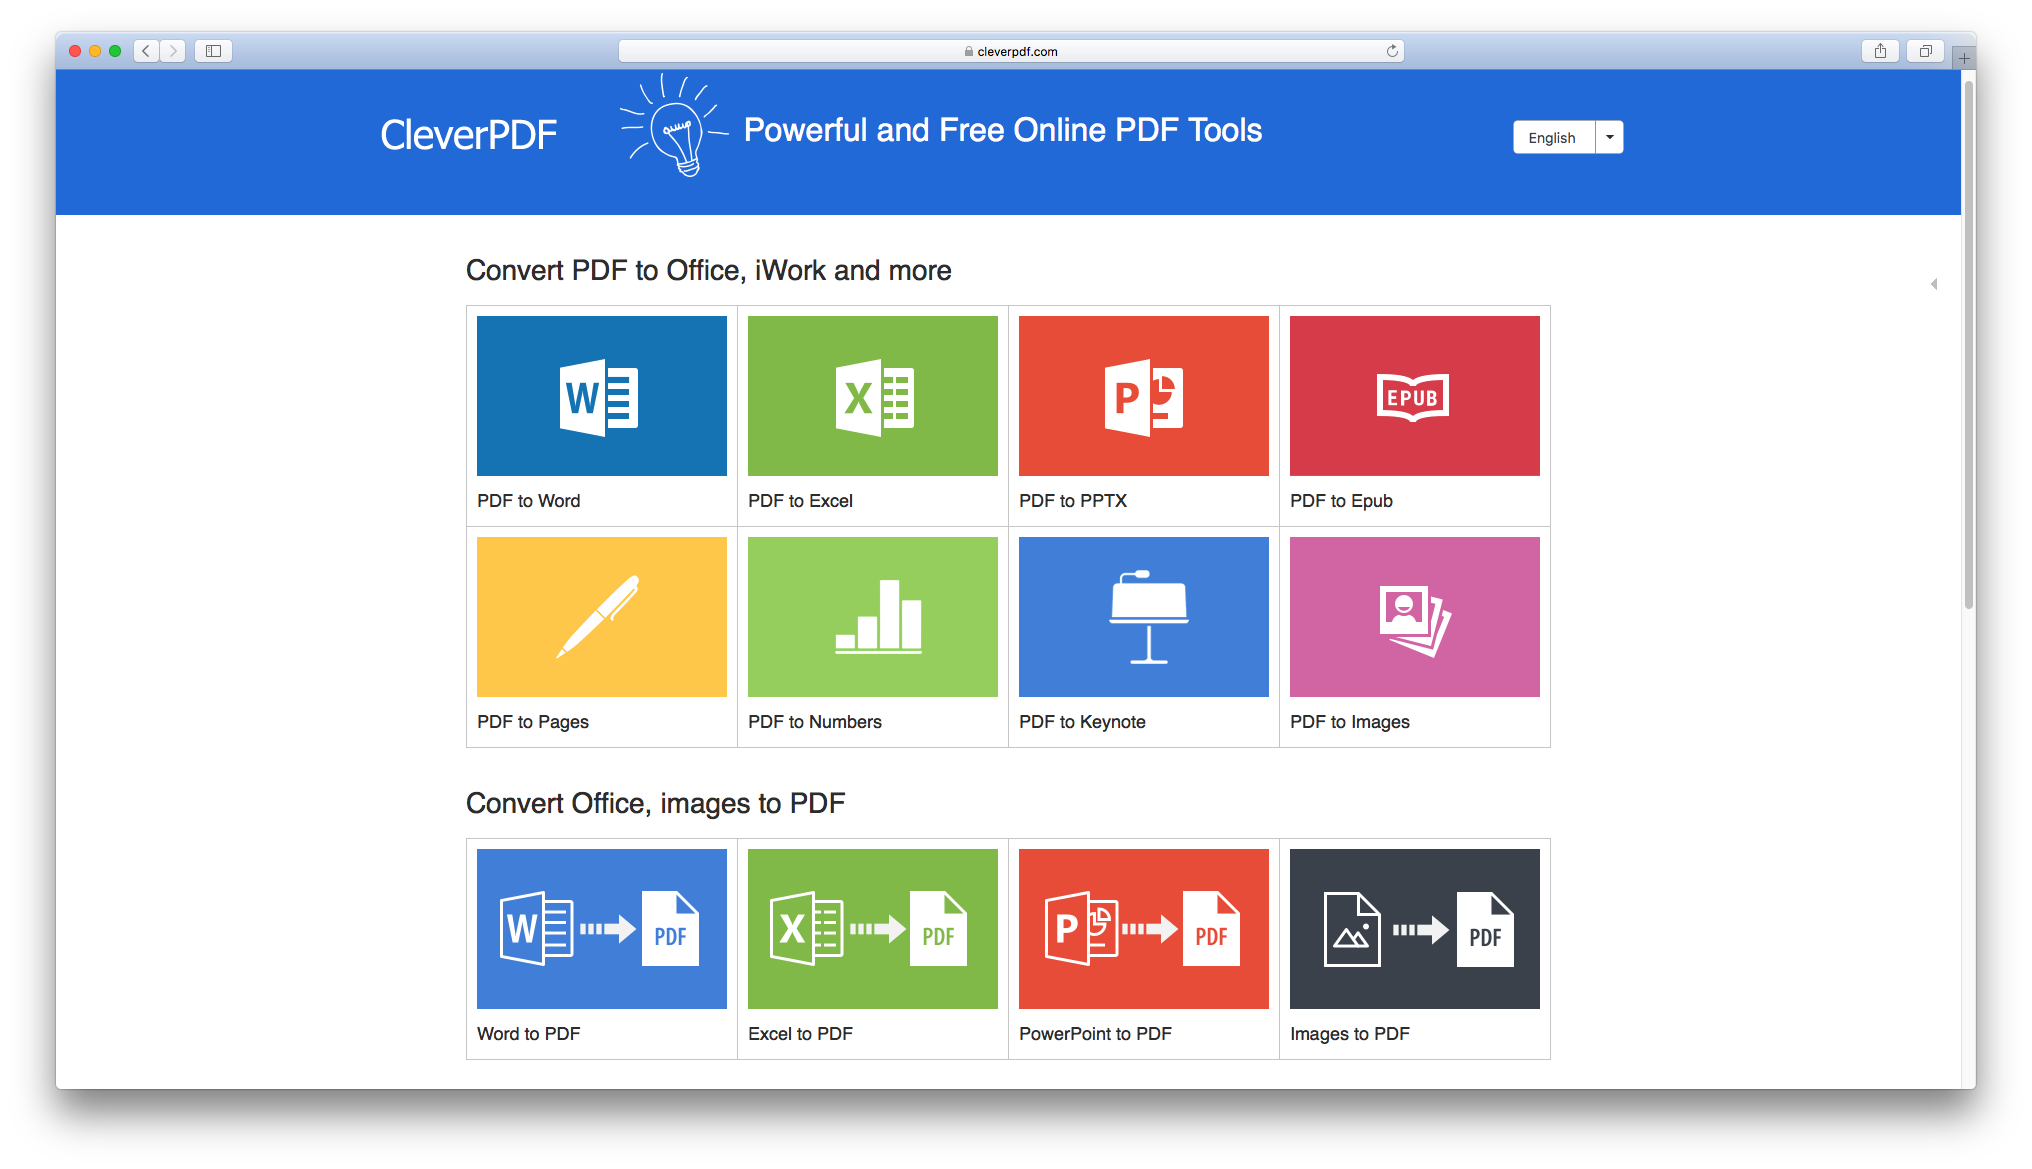Click the CleverPDF logo link
Viewport: 2032px width, 1169px height.
(468, 135)
